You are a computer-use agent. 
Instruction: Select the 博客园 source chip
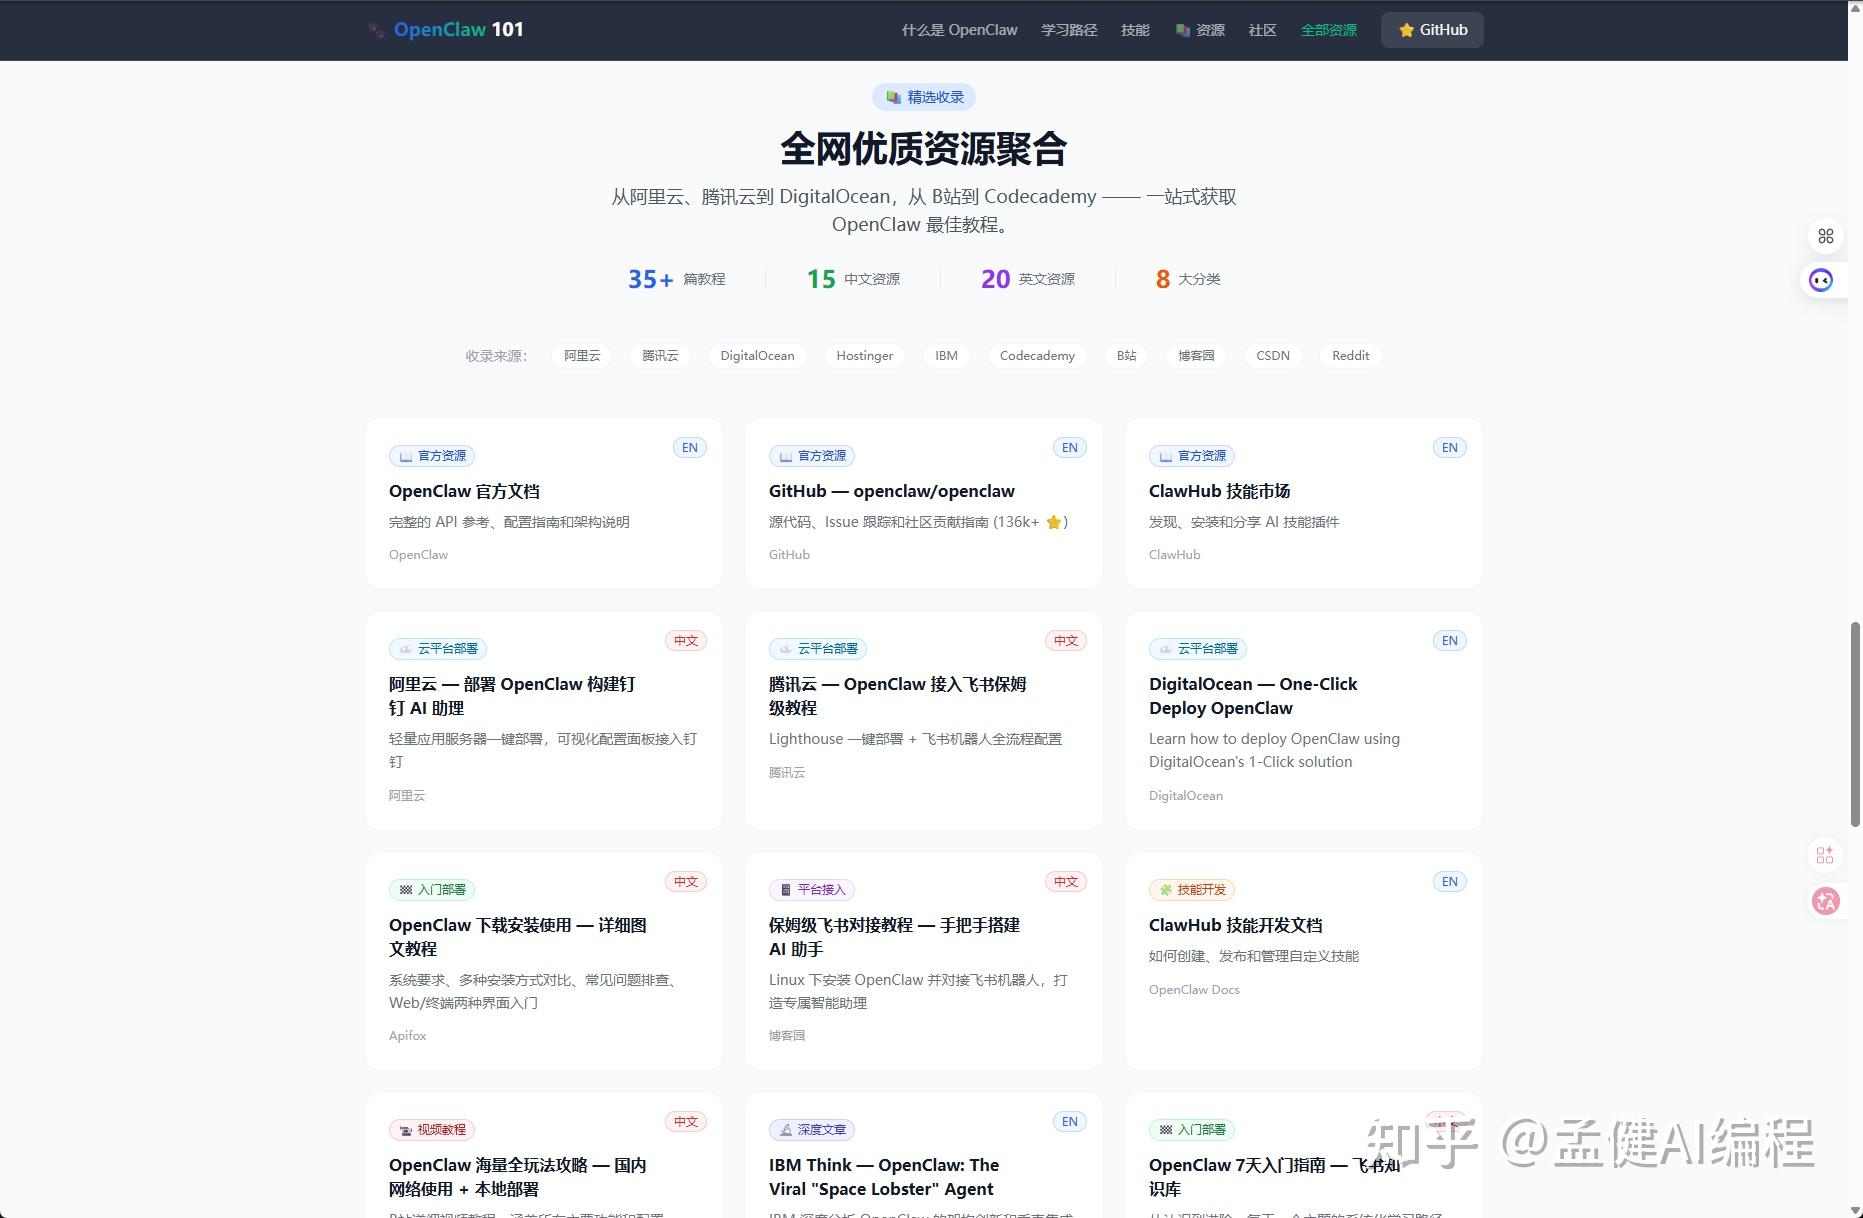coord(1196,356)
